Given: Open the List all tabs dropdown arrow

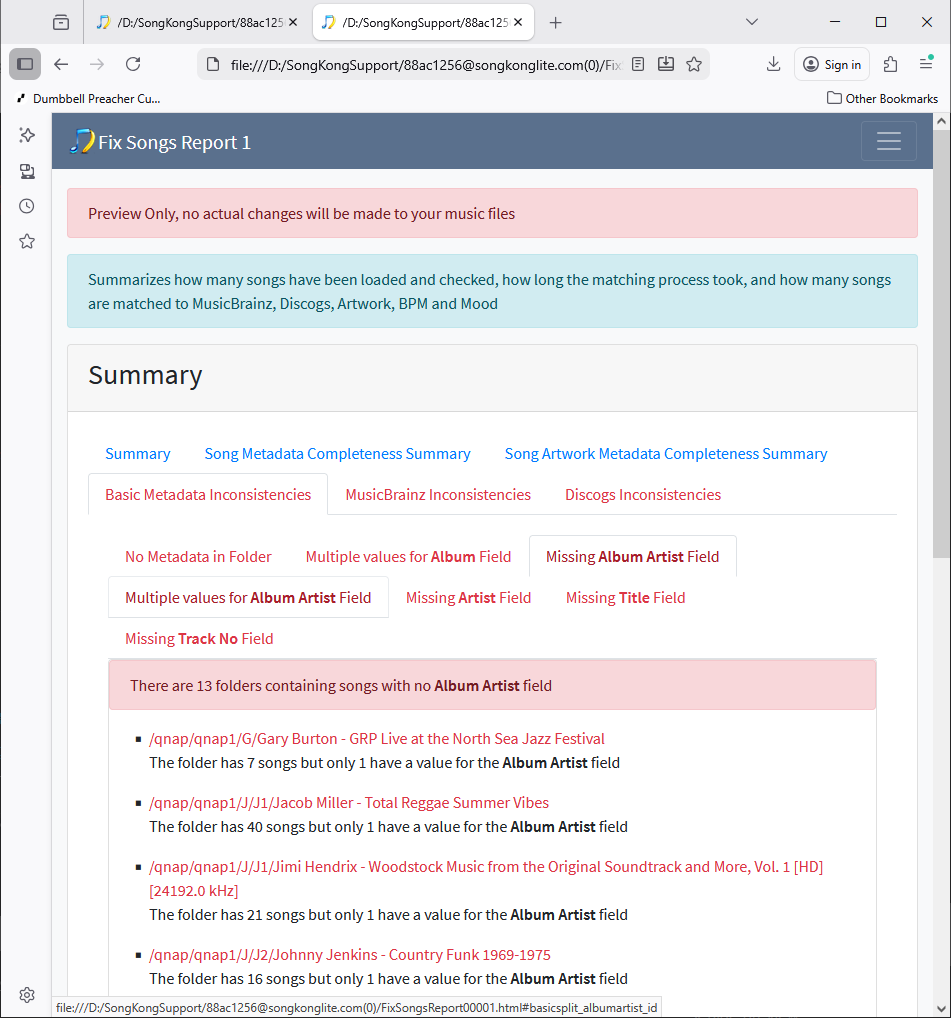Looking at the screenshot, I should point(752,22).
